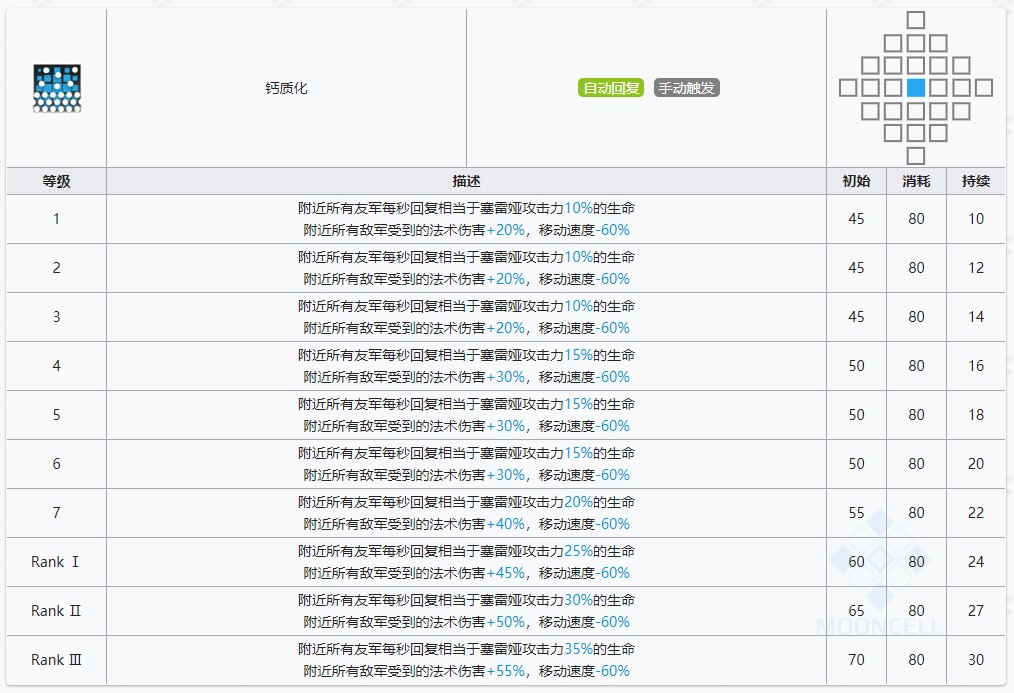
Task: Click initial SP 50 in level 4 row
Action: pos(856,367)
